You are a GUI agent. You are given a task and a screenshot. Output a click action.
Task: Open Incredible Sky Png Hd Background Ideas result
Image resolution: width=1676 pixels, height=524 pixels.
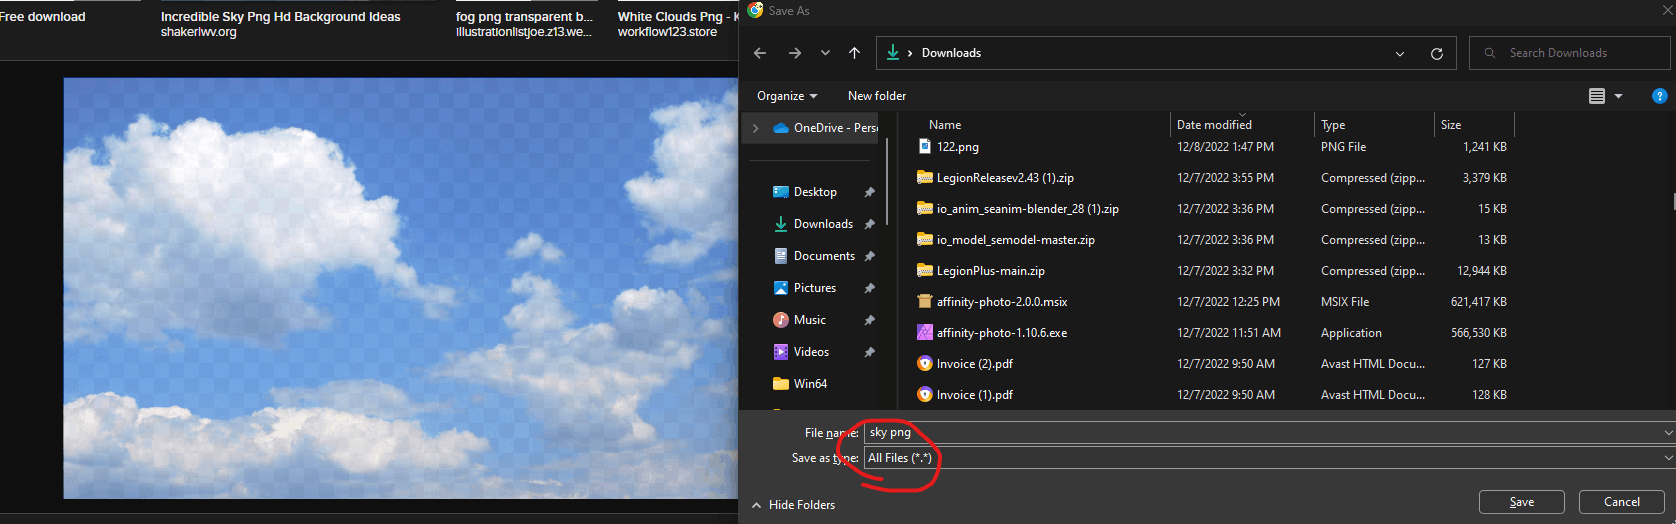[x=280, y=17]
